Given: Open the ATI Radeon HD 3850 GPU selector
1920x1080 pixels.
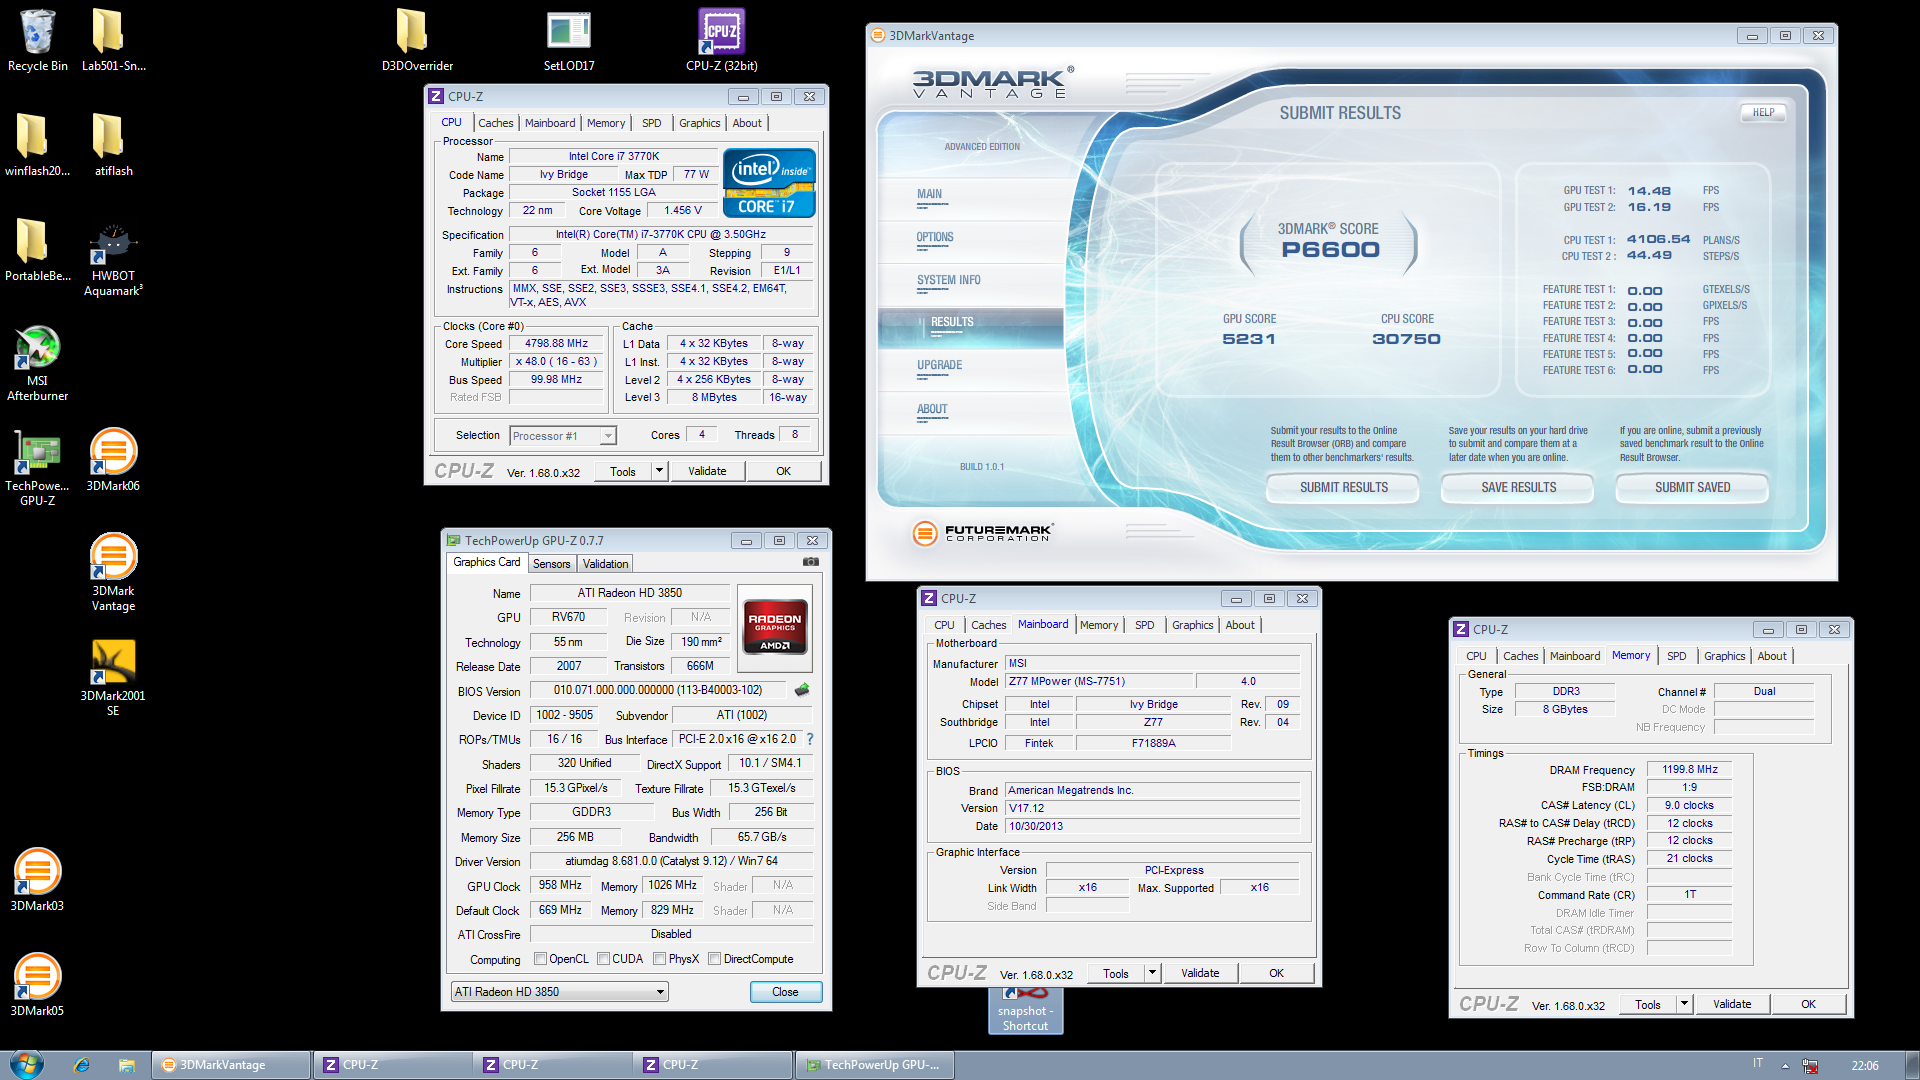Looking at the screenshot, I should tap(559, 992).
